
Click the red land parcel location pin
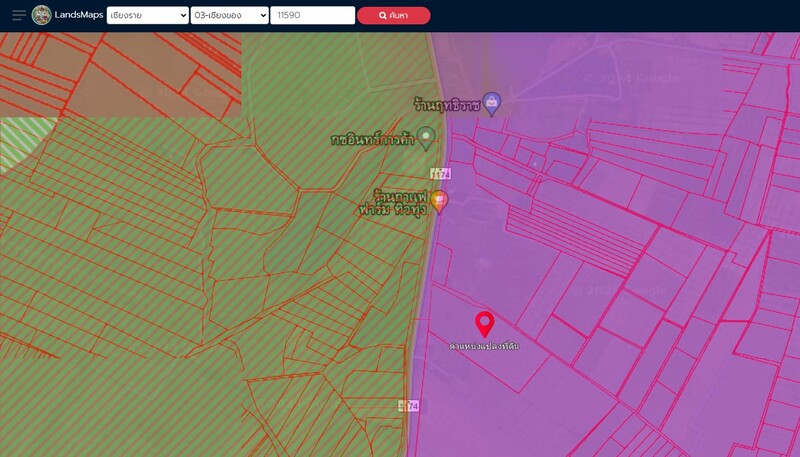(485, 323)
